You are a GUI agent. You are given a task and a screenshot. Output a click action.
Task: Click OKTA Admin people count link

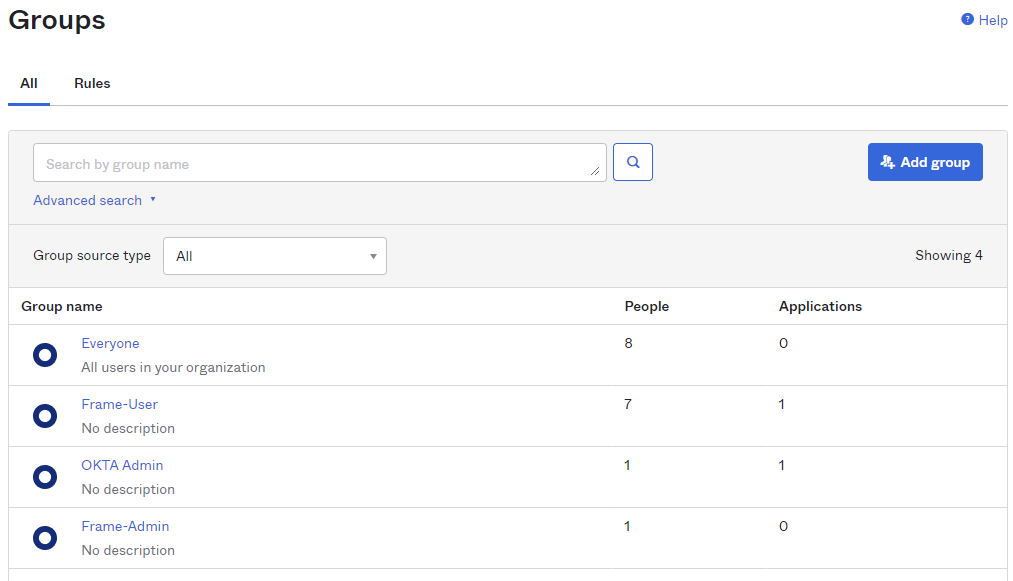point(627,465)
